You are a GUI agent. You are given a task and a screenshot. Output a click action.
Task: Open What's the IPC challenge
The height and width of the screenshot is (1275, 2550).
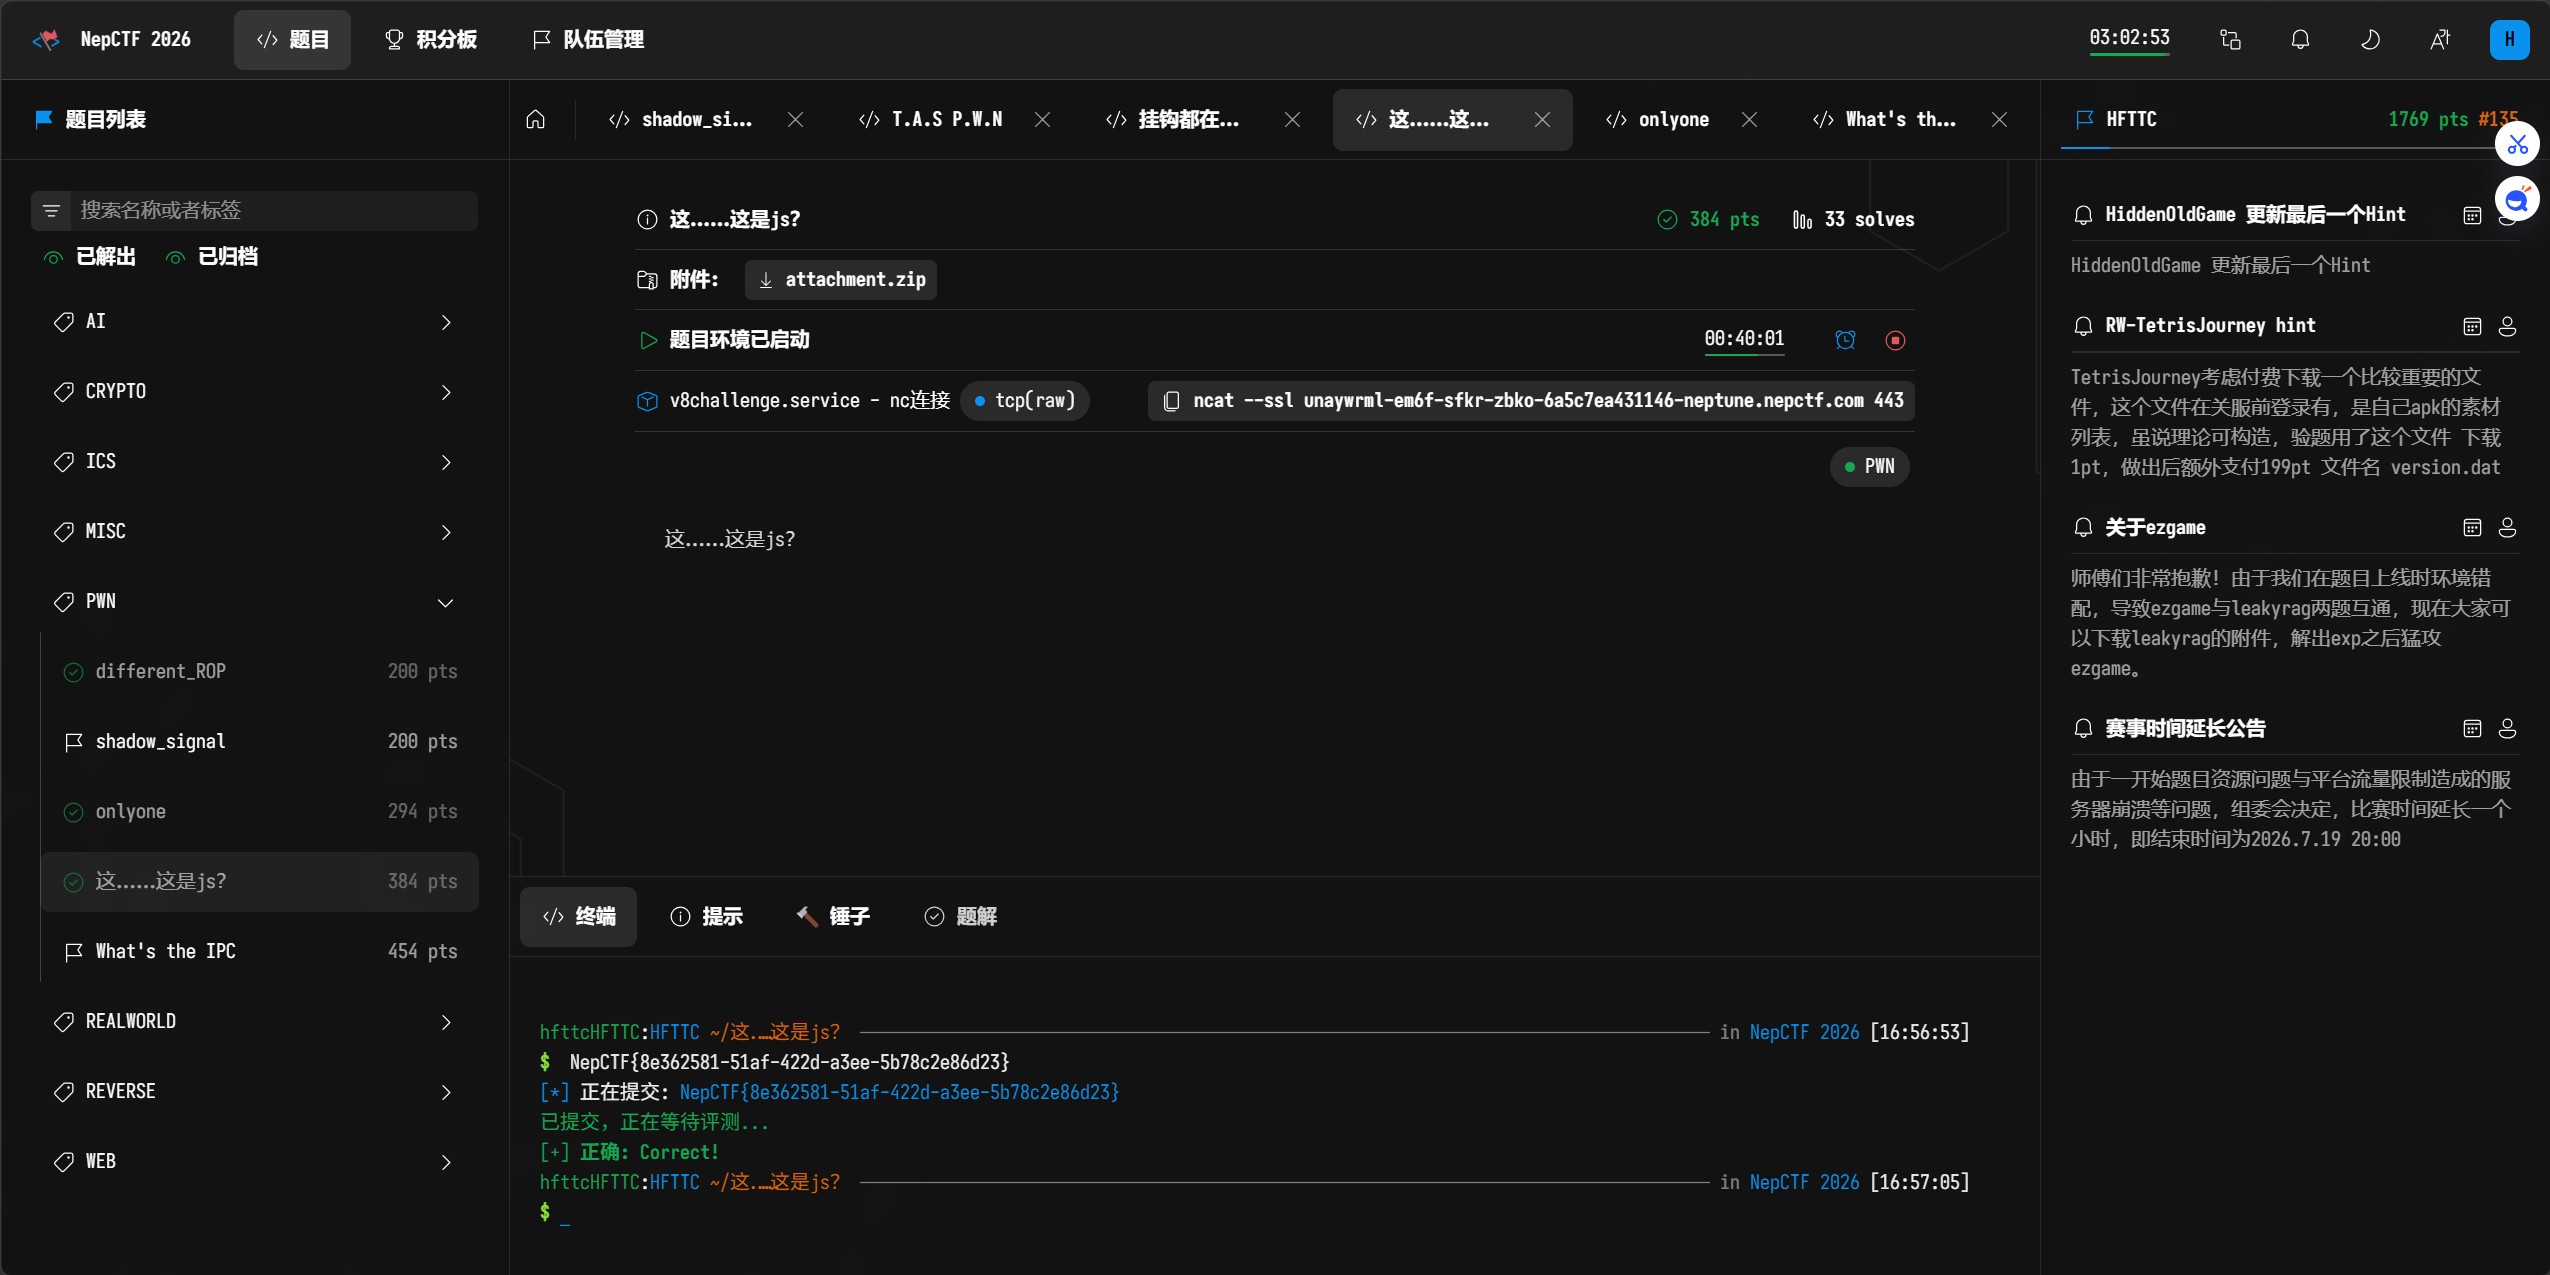click(260, 952)
